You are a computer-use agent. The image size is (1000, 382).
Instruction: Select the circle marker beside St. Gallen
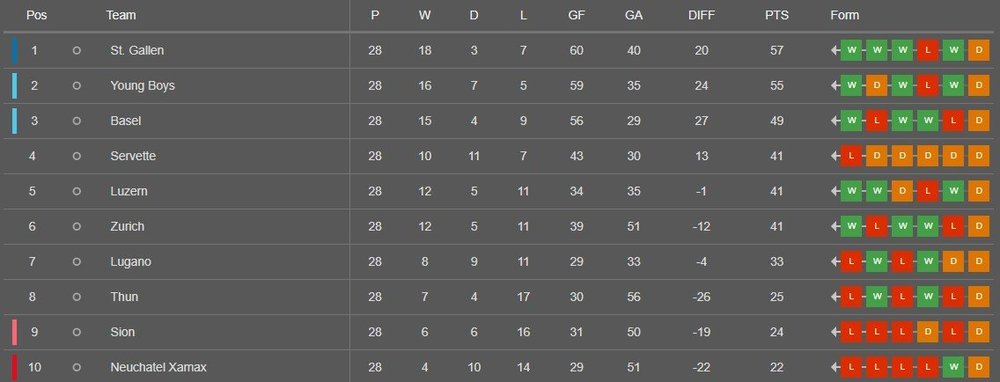click(77, 50)
